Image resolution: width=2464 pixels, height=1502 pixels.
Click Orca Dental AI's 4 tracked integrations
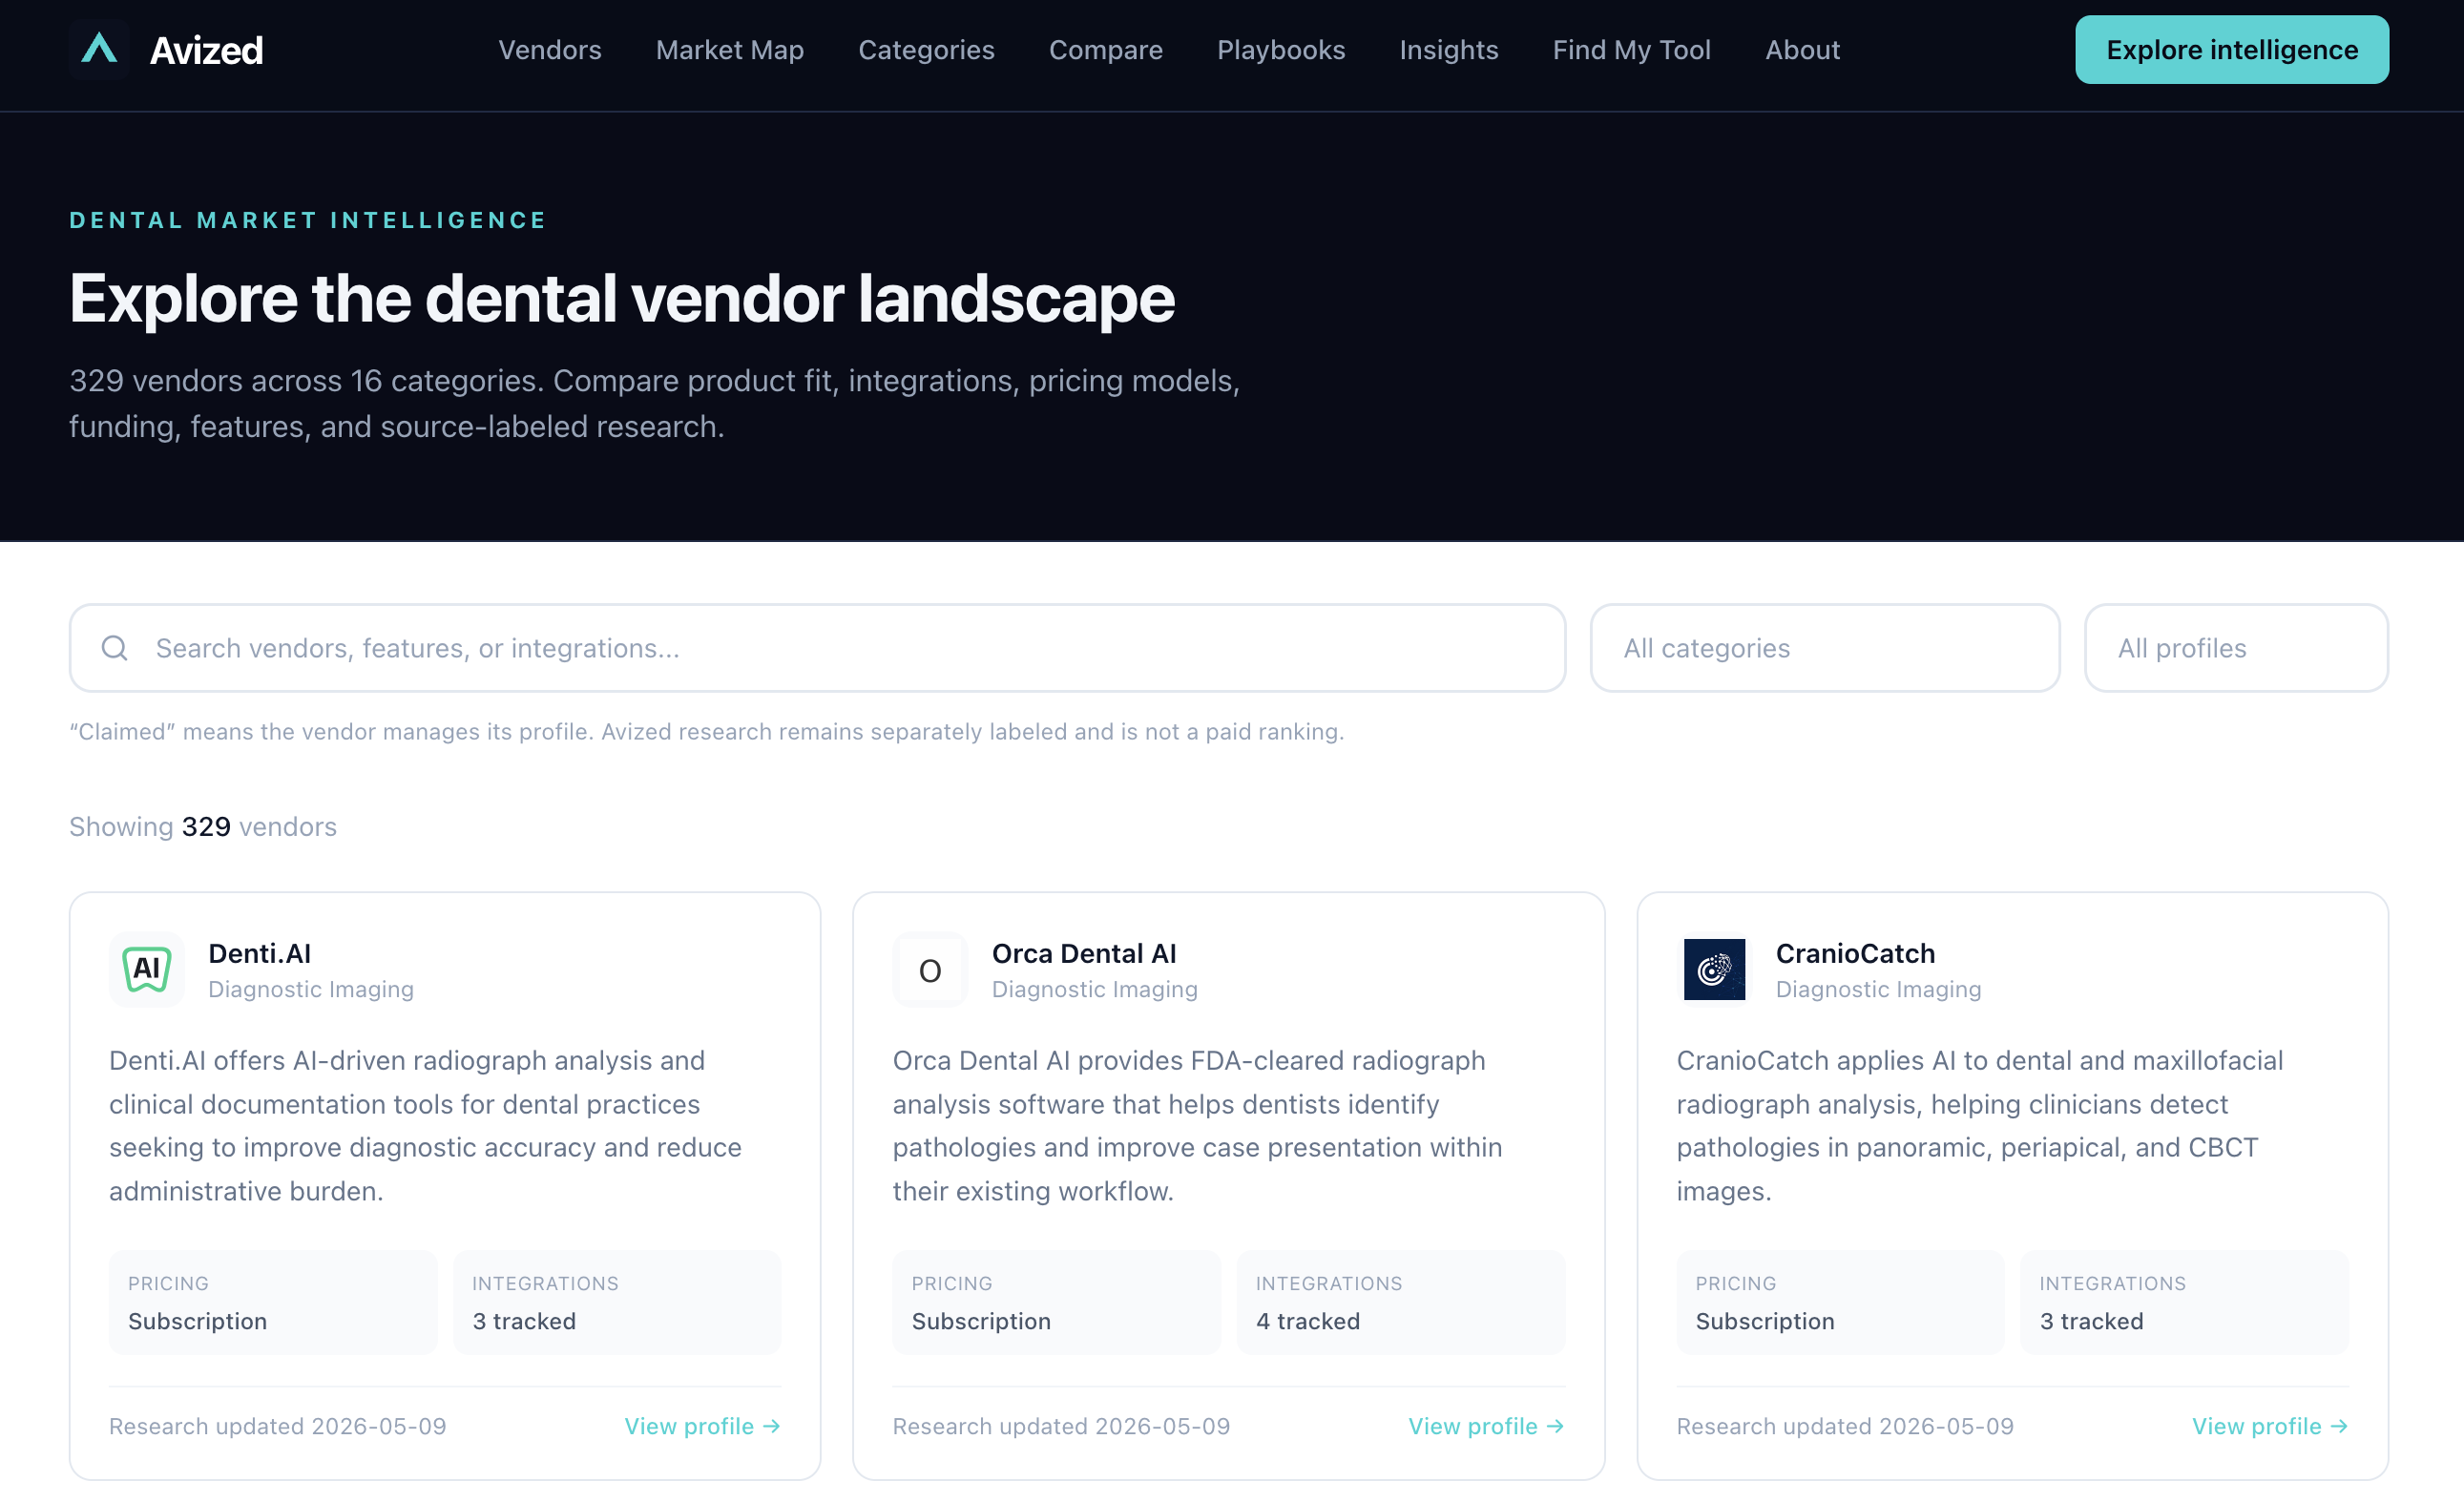pyautogui.click(x=1401, y=1302)
